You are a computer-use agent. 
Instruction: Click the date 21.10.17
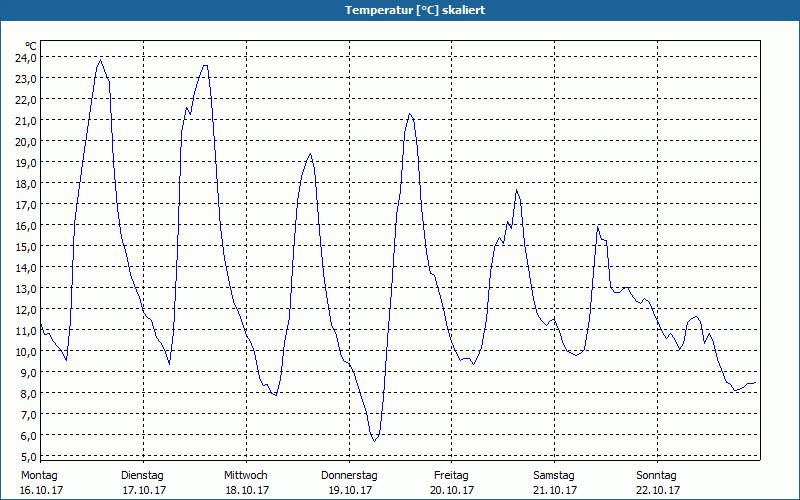pos(556,490)
